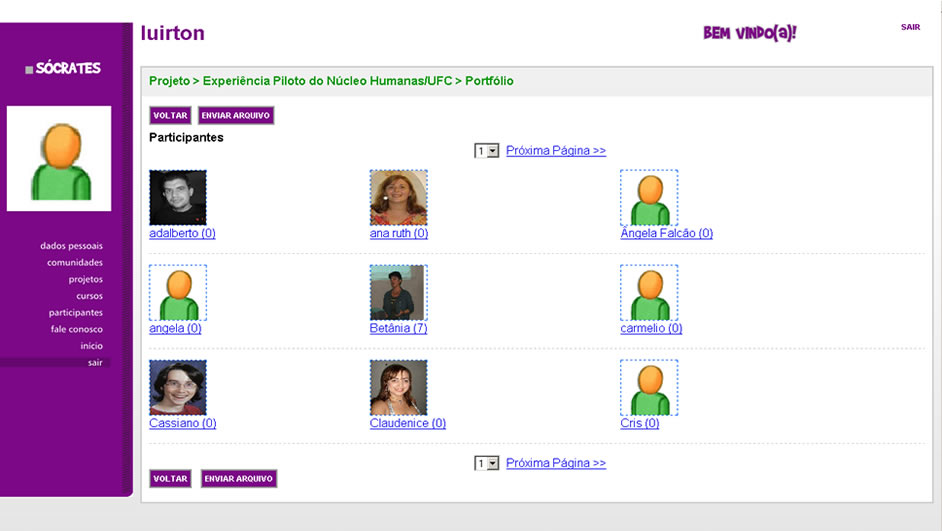This screenshot has height=531, width=942.
Task: Click the top ENVIAR ARQUIVO button
Action: point(236,116)
